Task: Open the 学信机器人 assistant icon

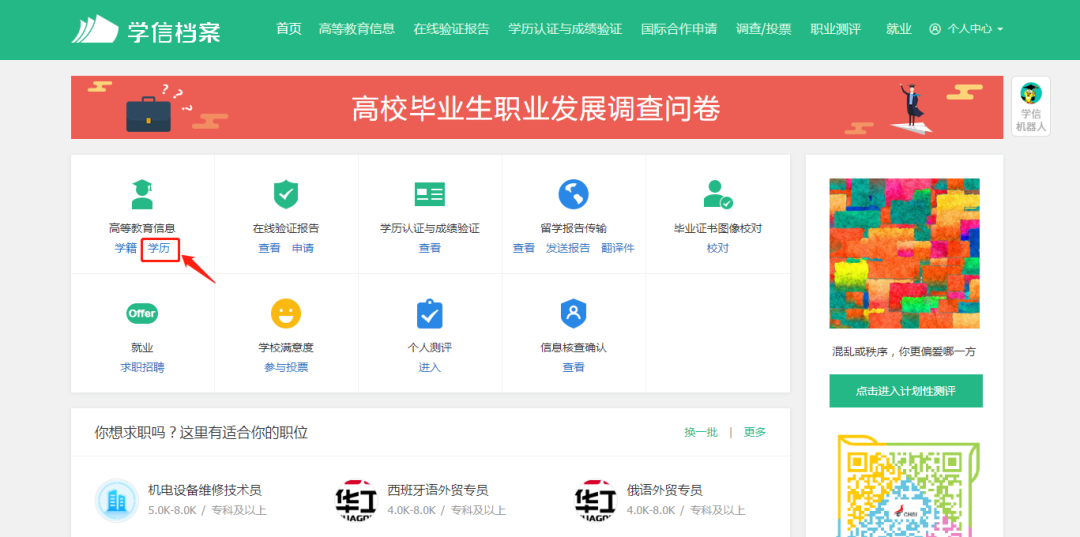Action: point(1031,106)
